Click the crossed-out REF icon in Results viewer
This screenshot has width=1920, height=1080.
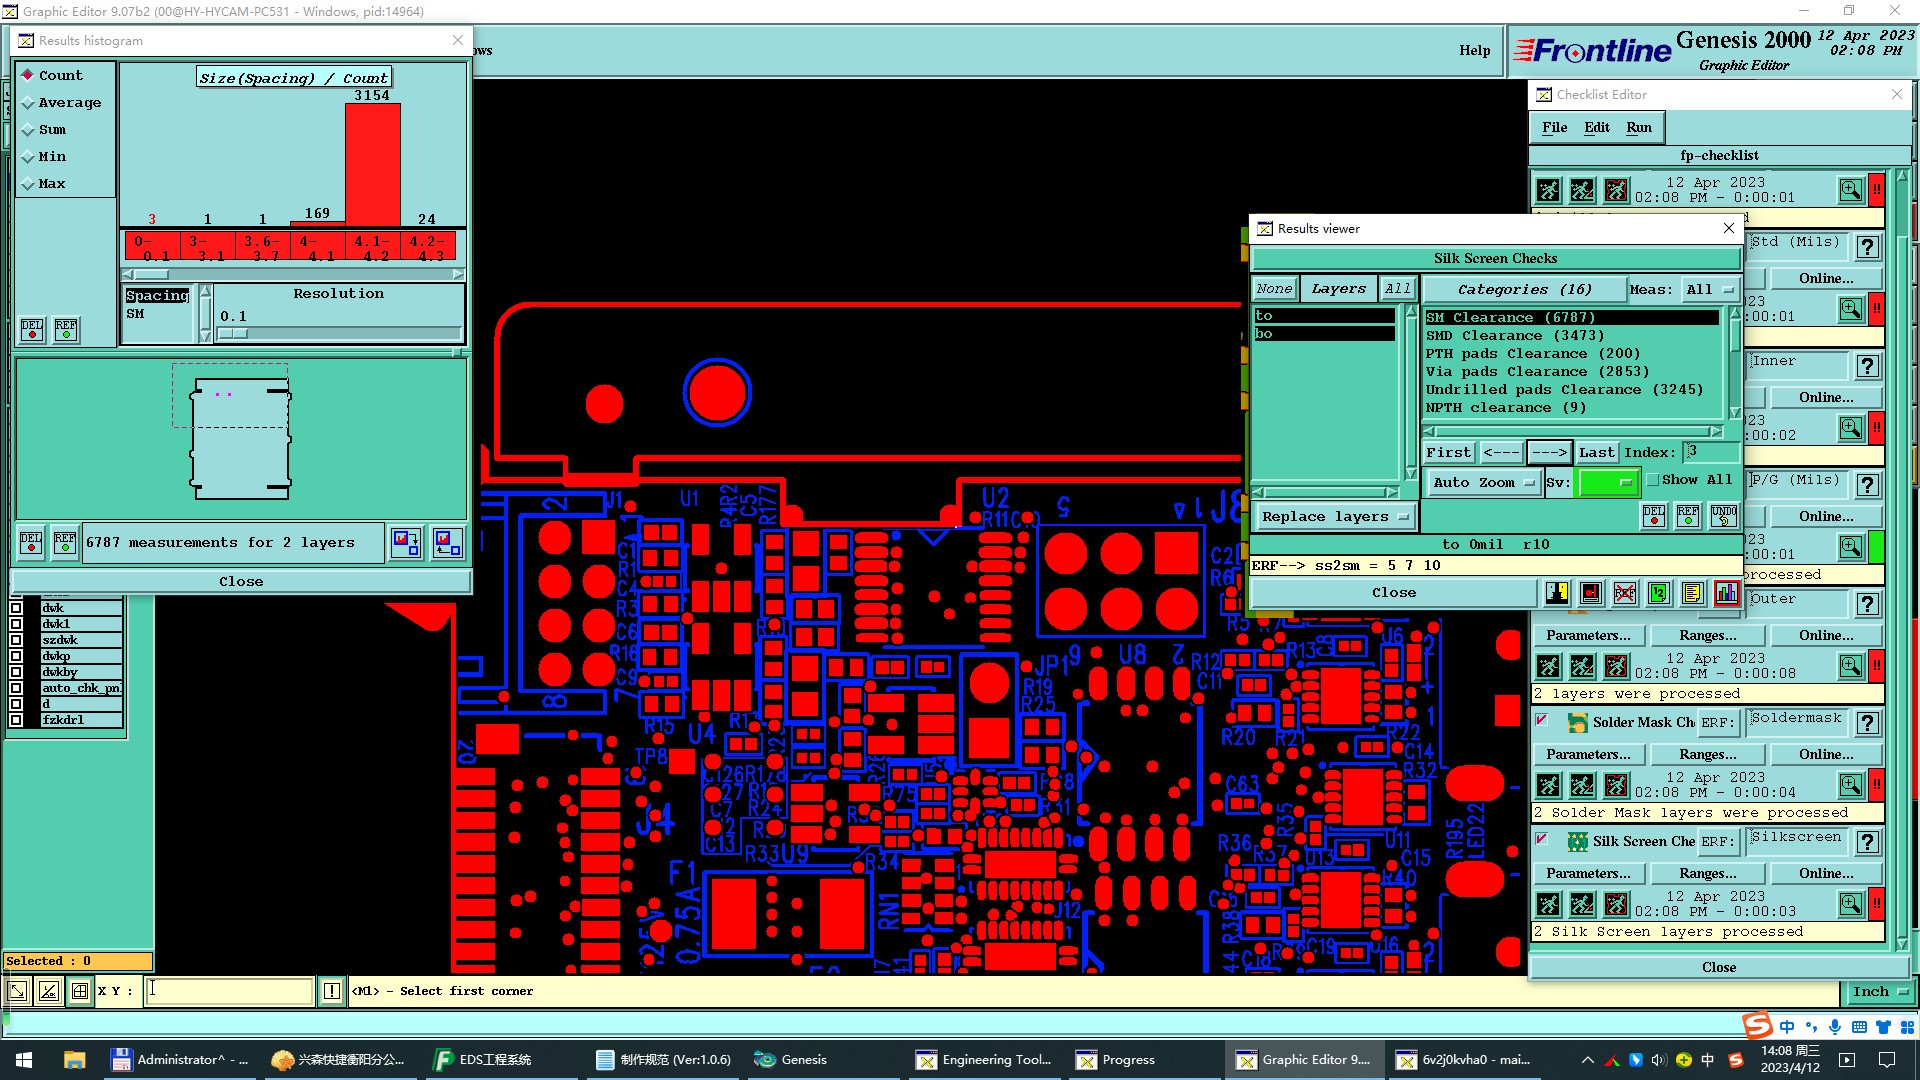point(1625,593)
